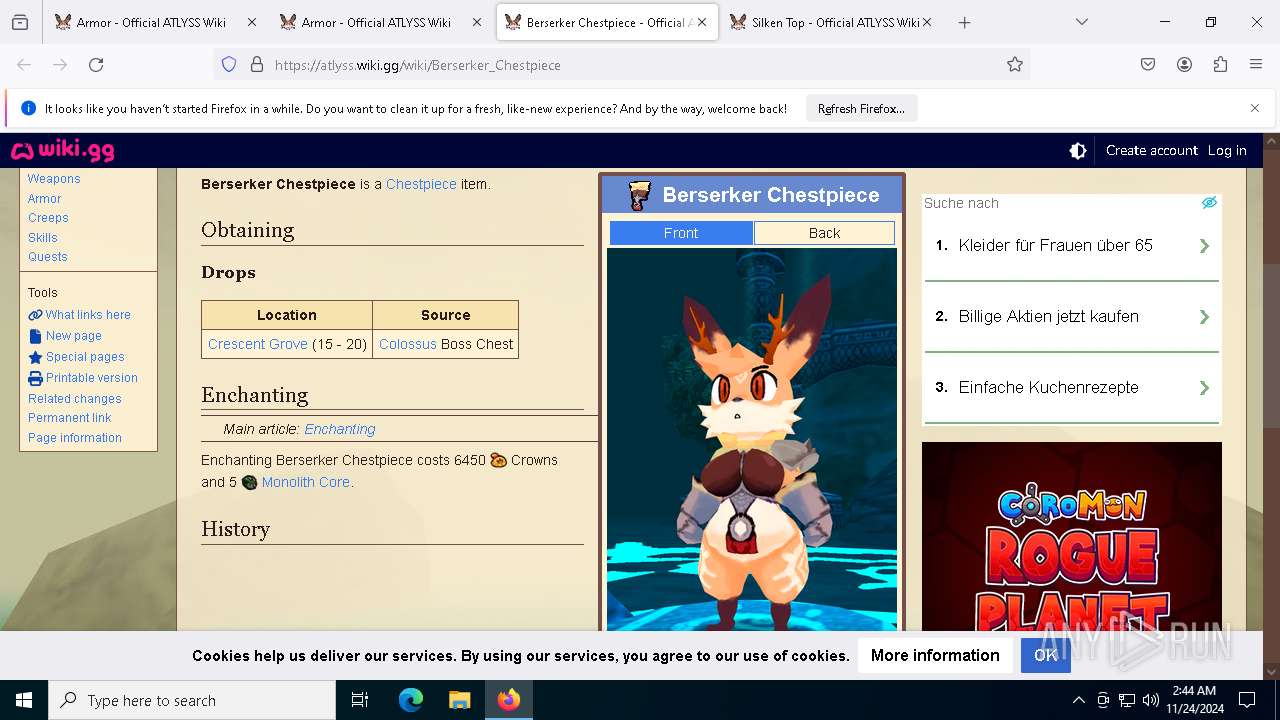Viewport: 1280px width, 720px height.
Task: Accept cookies with OK button
Action: click(x=1045, y=655)
